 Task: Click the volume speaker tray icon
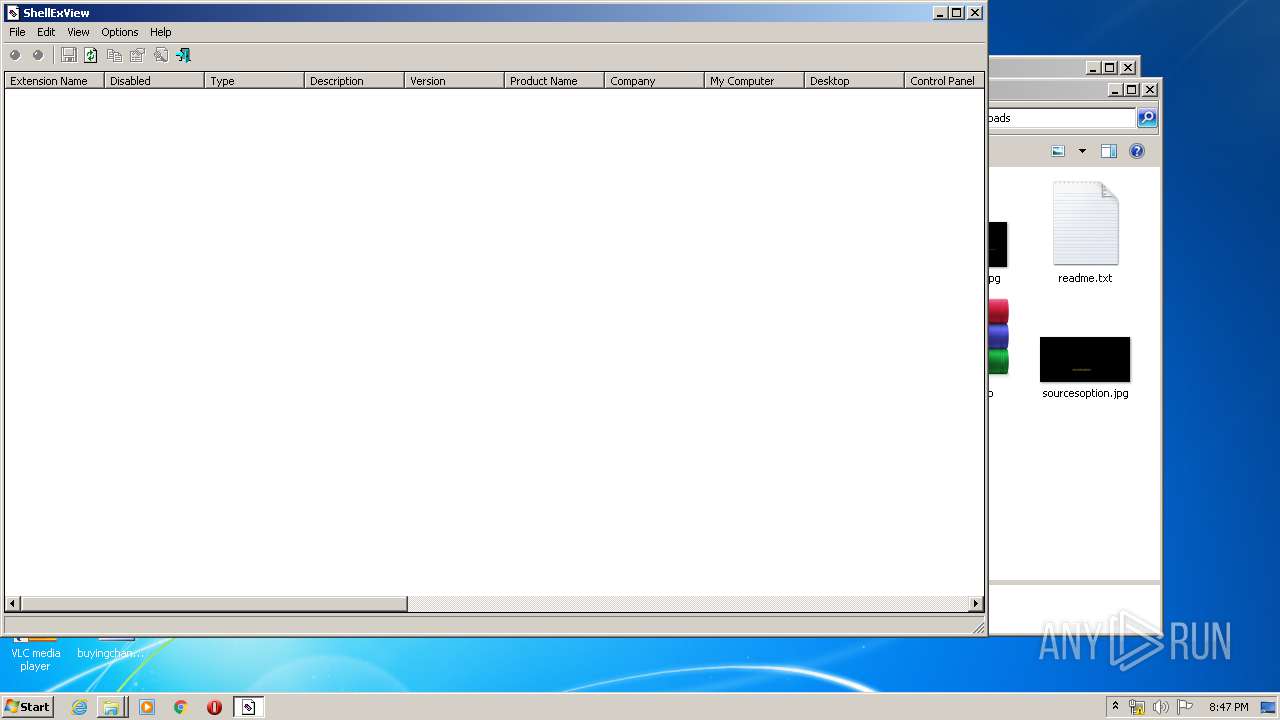point(1161,707)
